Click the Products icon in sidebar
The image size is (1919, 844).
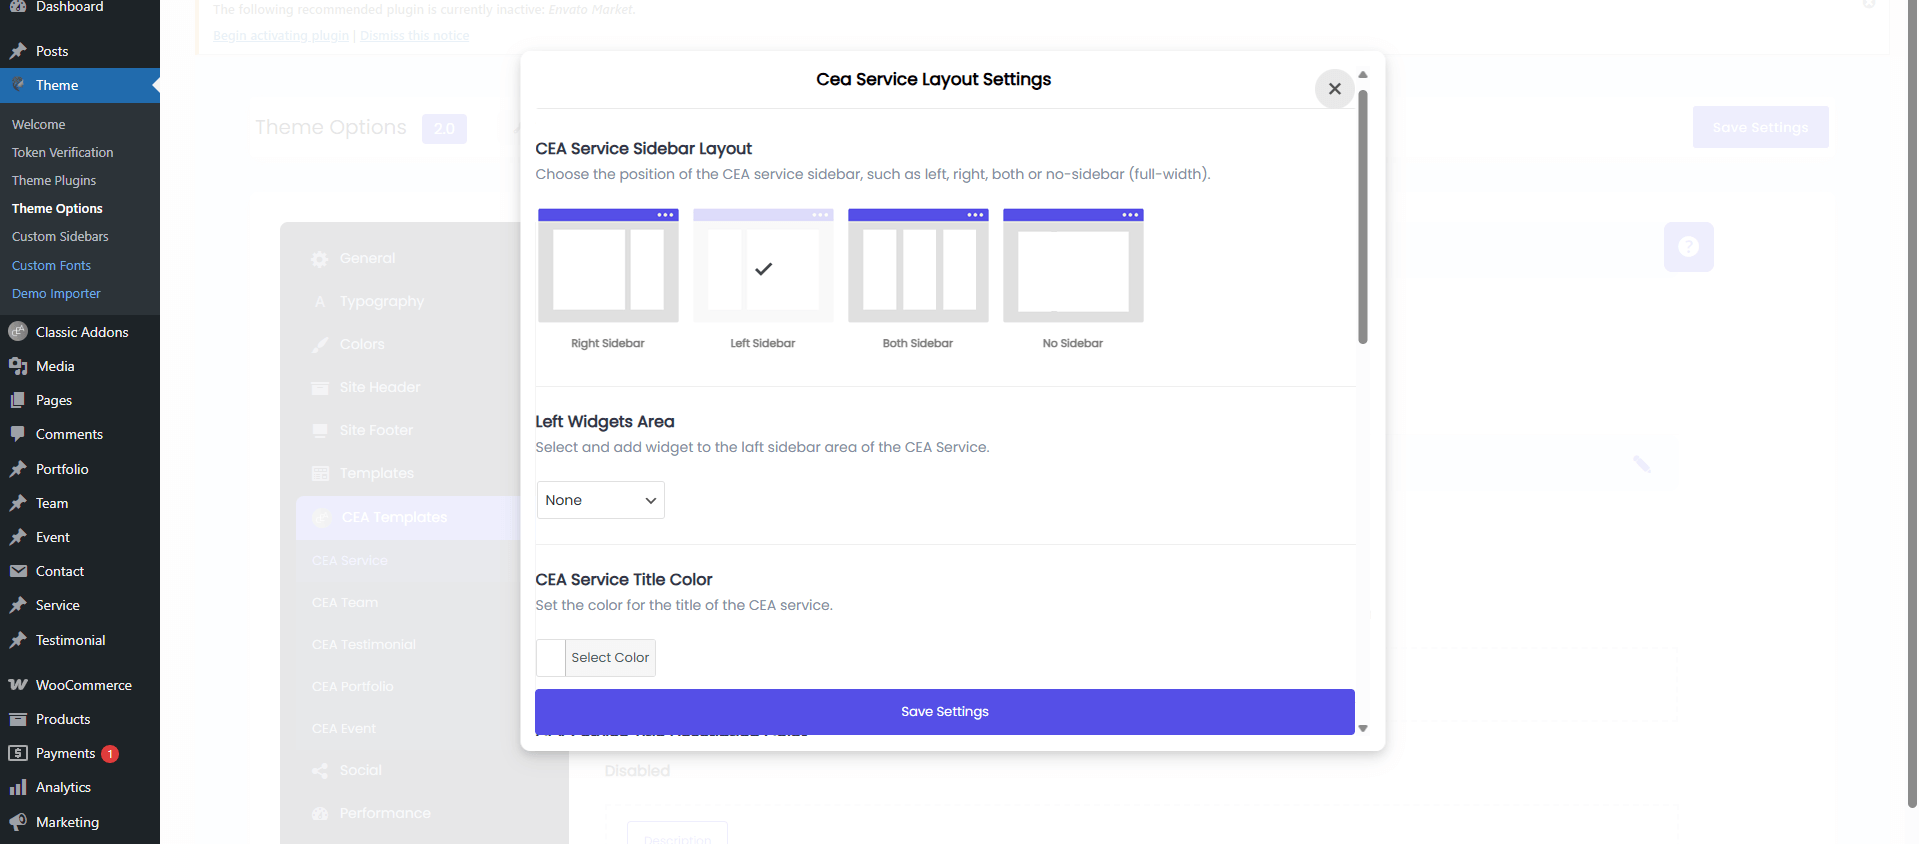(18, 719)
